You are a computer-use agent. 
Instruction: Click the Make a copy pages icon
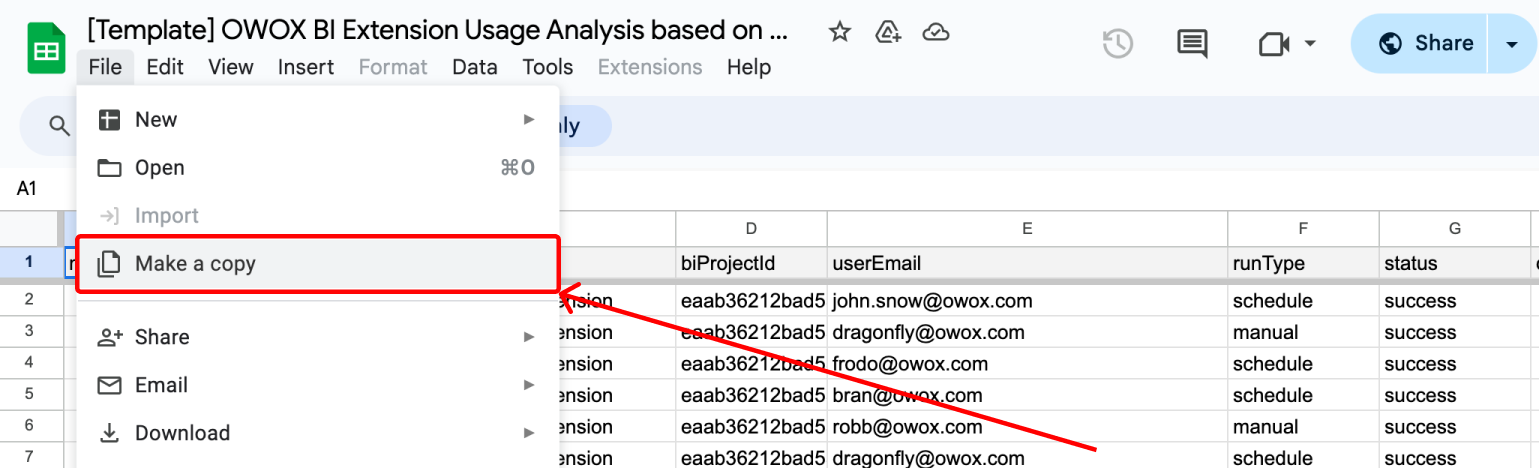click(109, 264)
